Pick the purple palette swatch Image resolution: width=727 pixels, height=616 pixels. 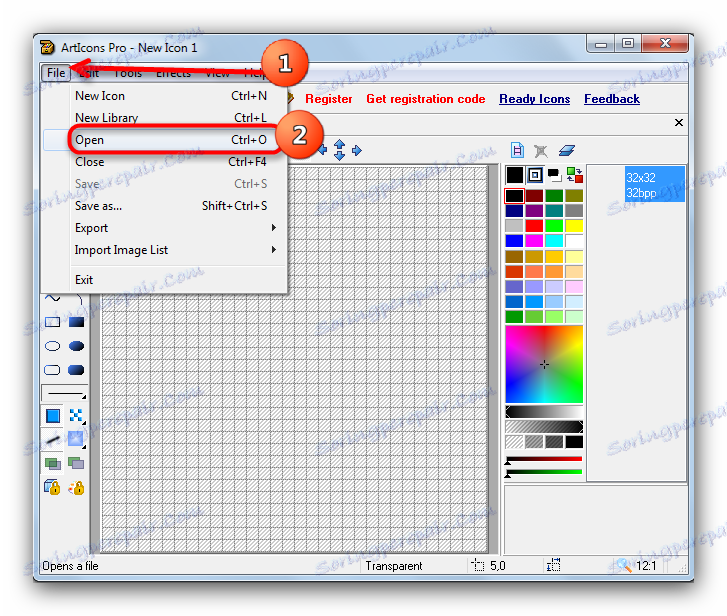[x=534, y=211]
